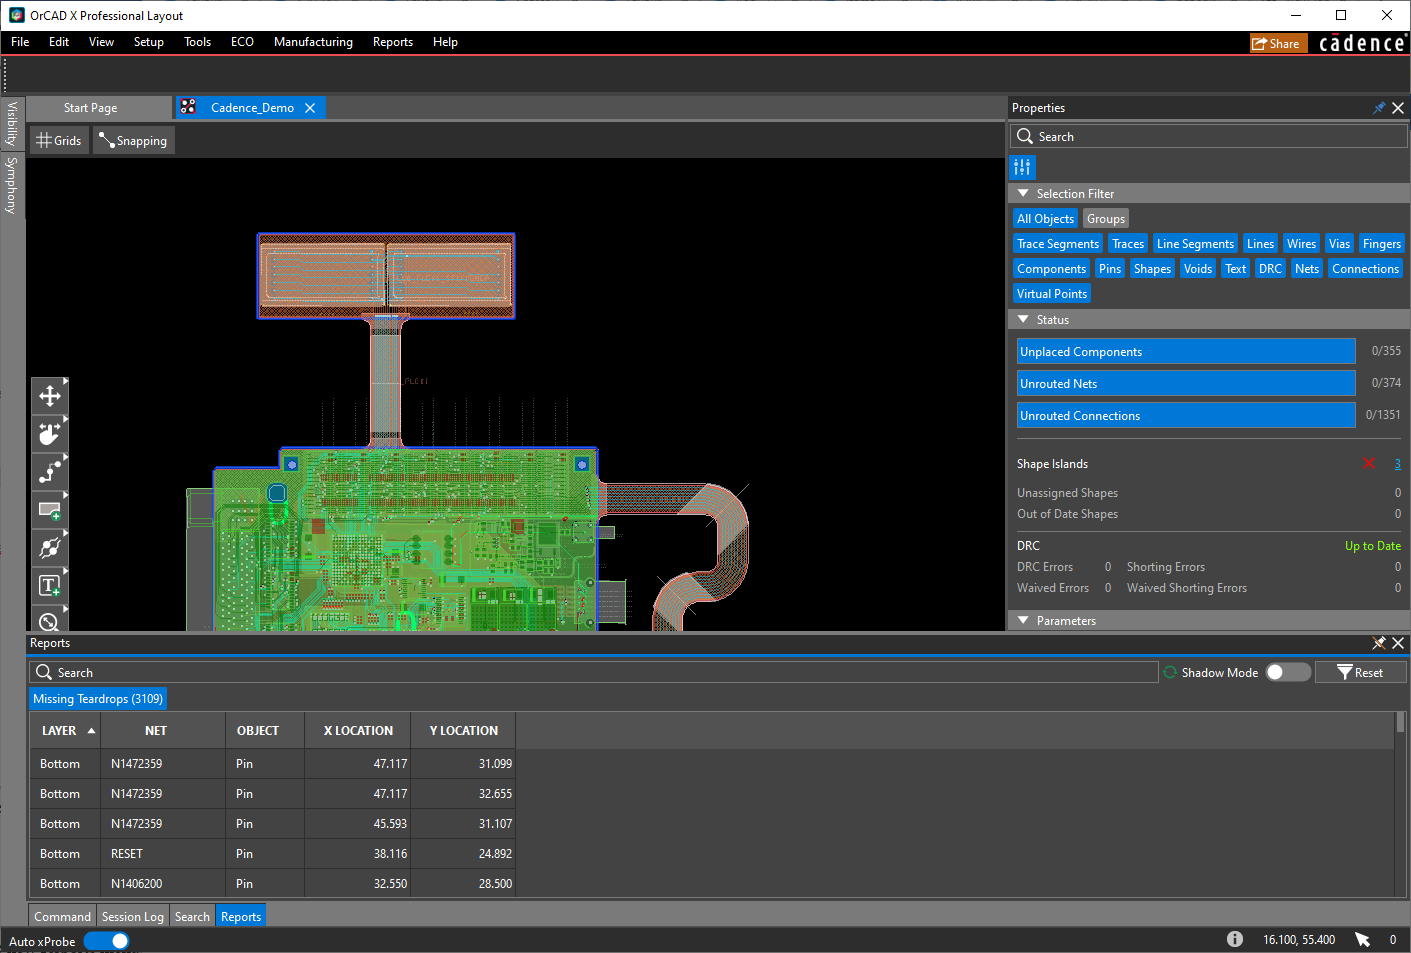Click the properties filter sliders icon
1411x953 pixels.
1022,167
